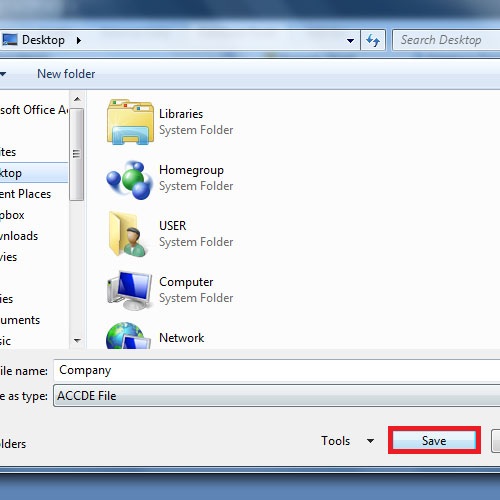Select Downloads in the navigation pane
This screenshot has height=500, width=500.
click(19, 236)
